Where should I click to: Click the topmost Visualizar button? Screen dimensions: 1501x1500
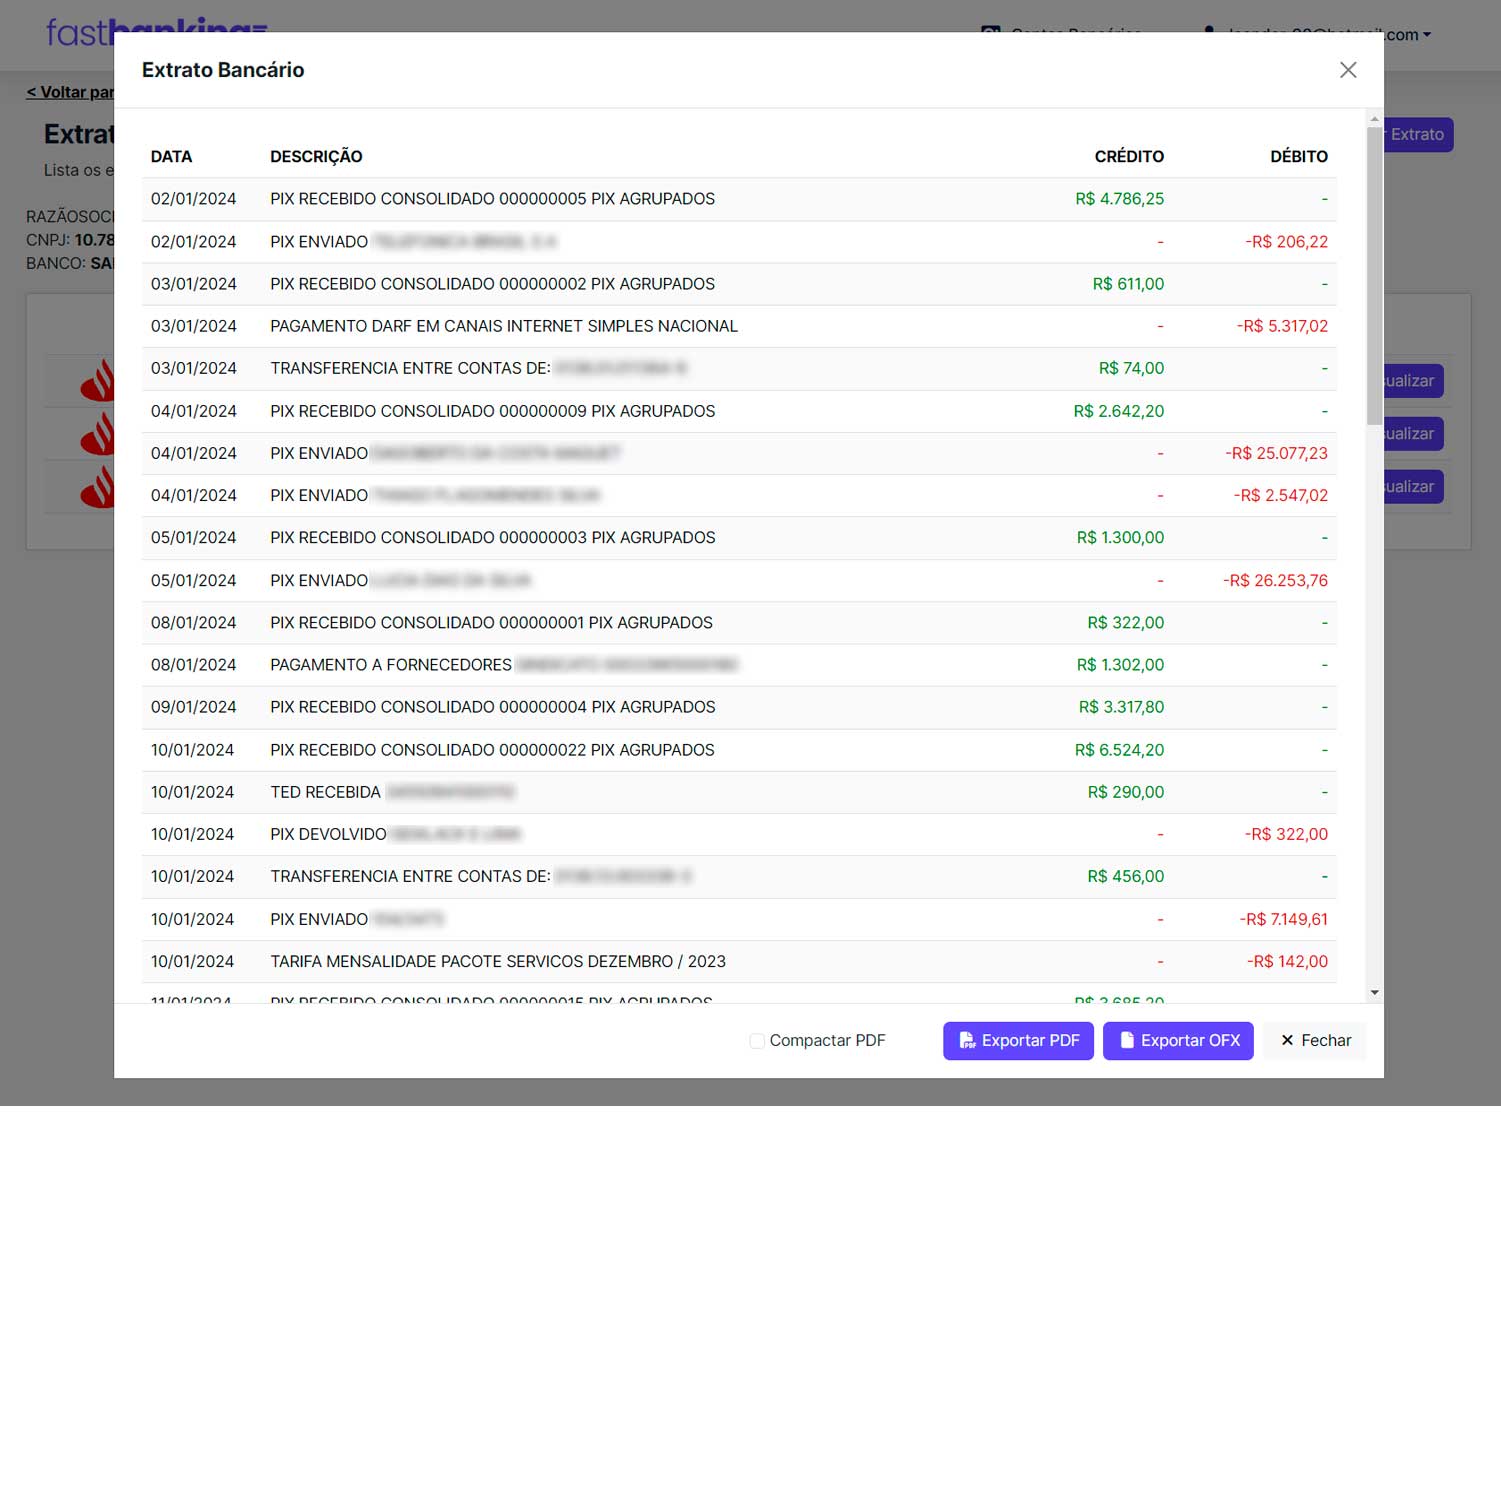1411,381
